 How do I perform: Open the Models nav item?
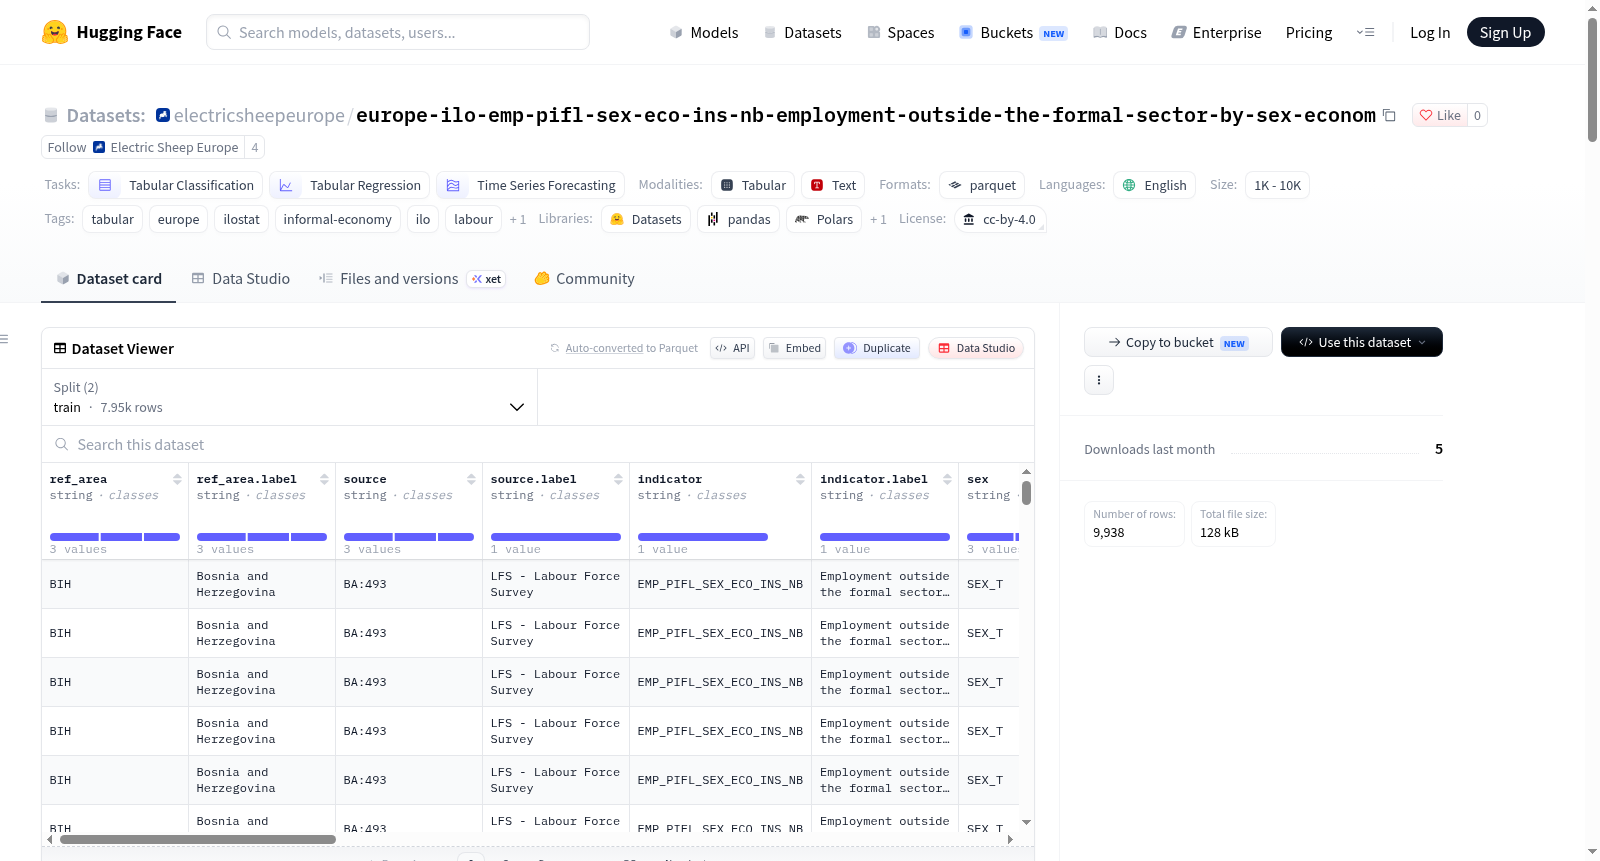pos(704,33)
